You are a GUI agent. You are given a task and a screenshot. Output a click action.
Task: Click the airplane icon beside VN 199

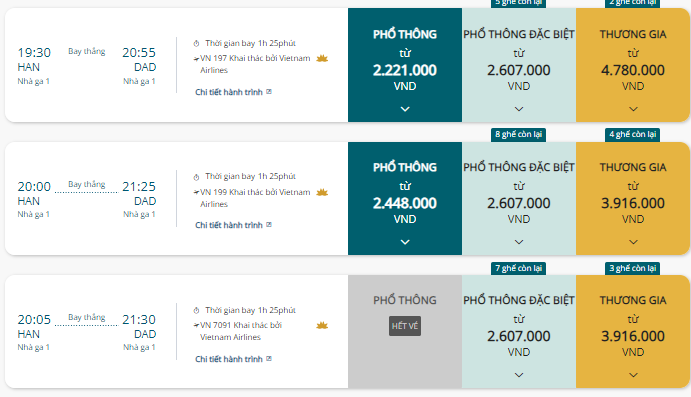tap(196, 192)
